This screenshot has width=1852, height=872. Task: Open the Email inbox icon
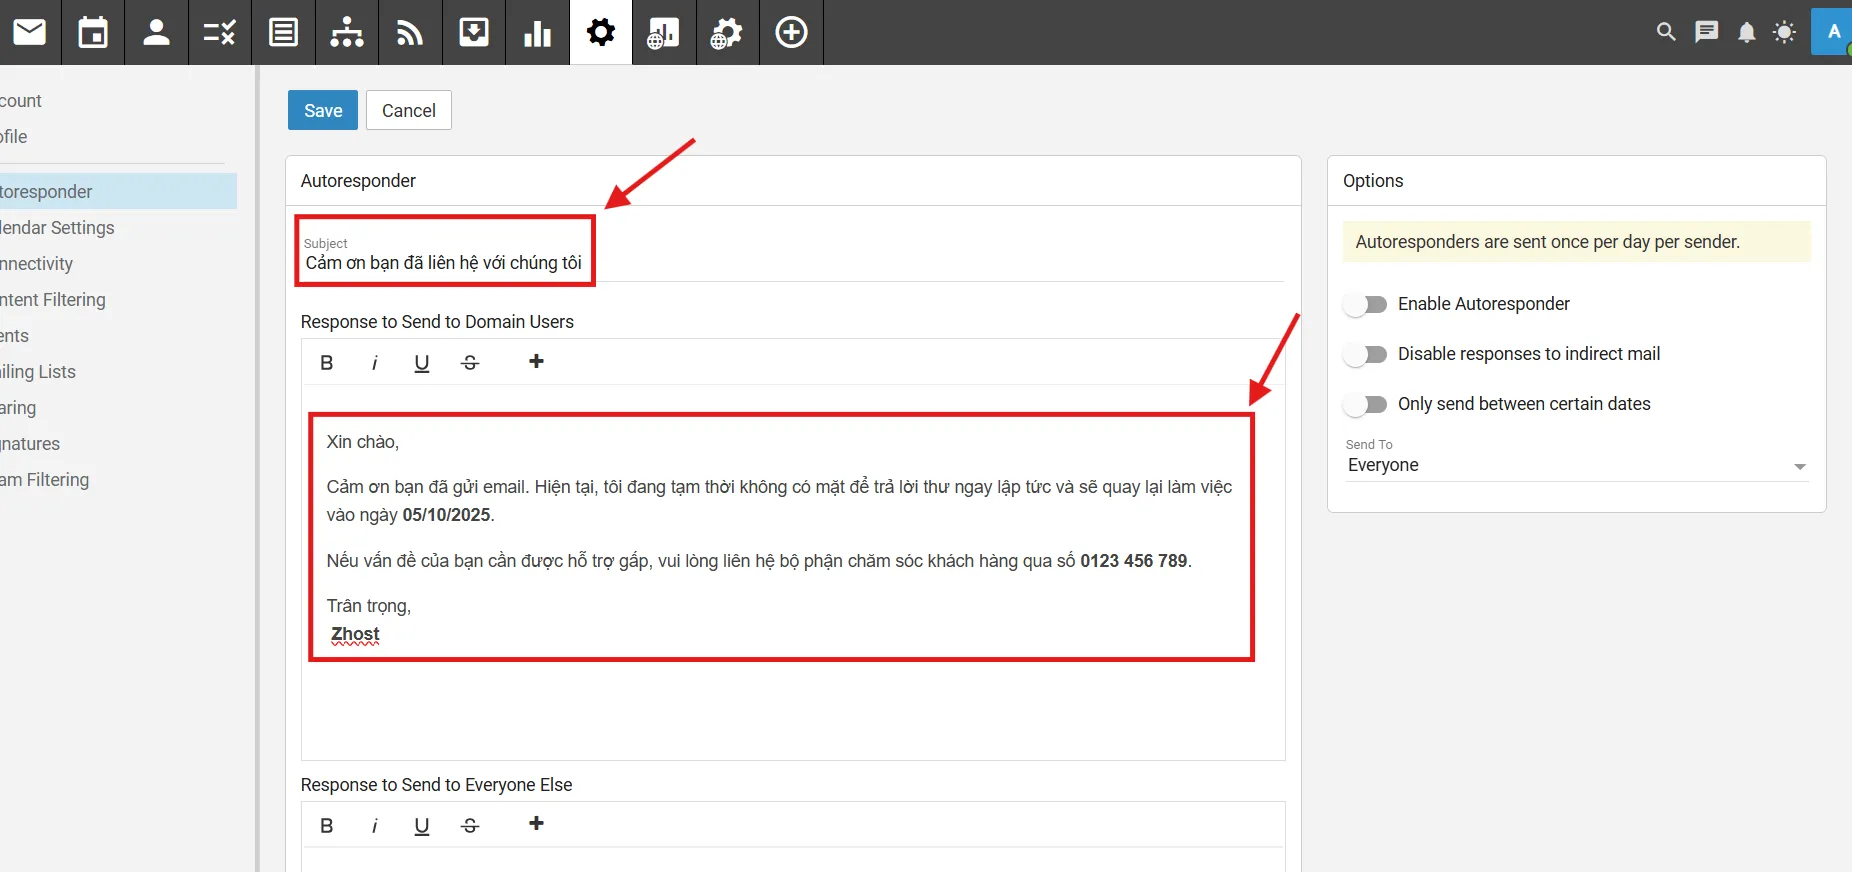click(30, 32)
